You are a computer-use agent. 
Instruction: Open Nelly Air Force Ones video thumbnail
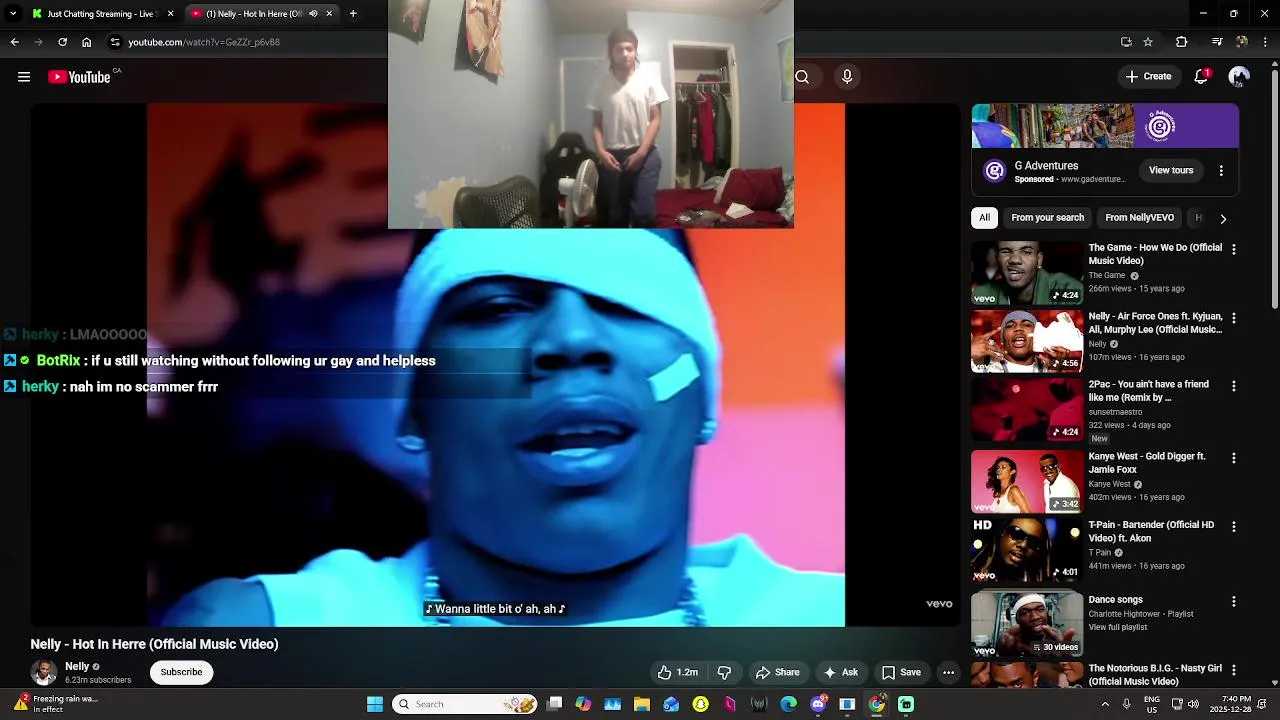pyautogui.click(x=1026, y=341)
